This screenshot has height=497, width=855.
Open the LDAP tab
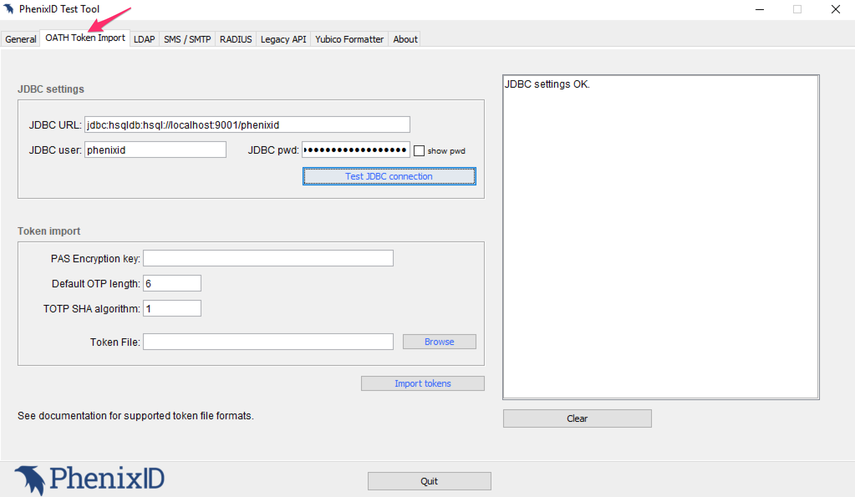(144, 39)
